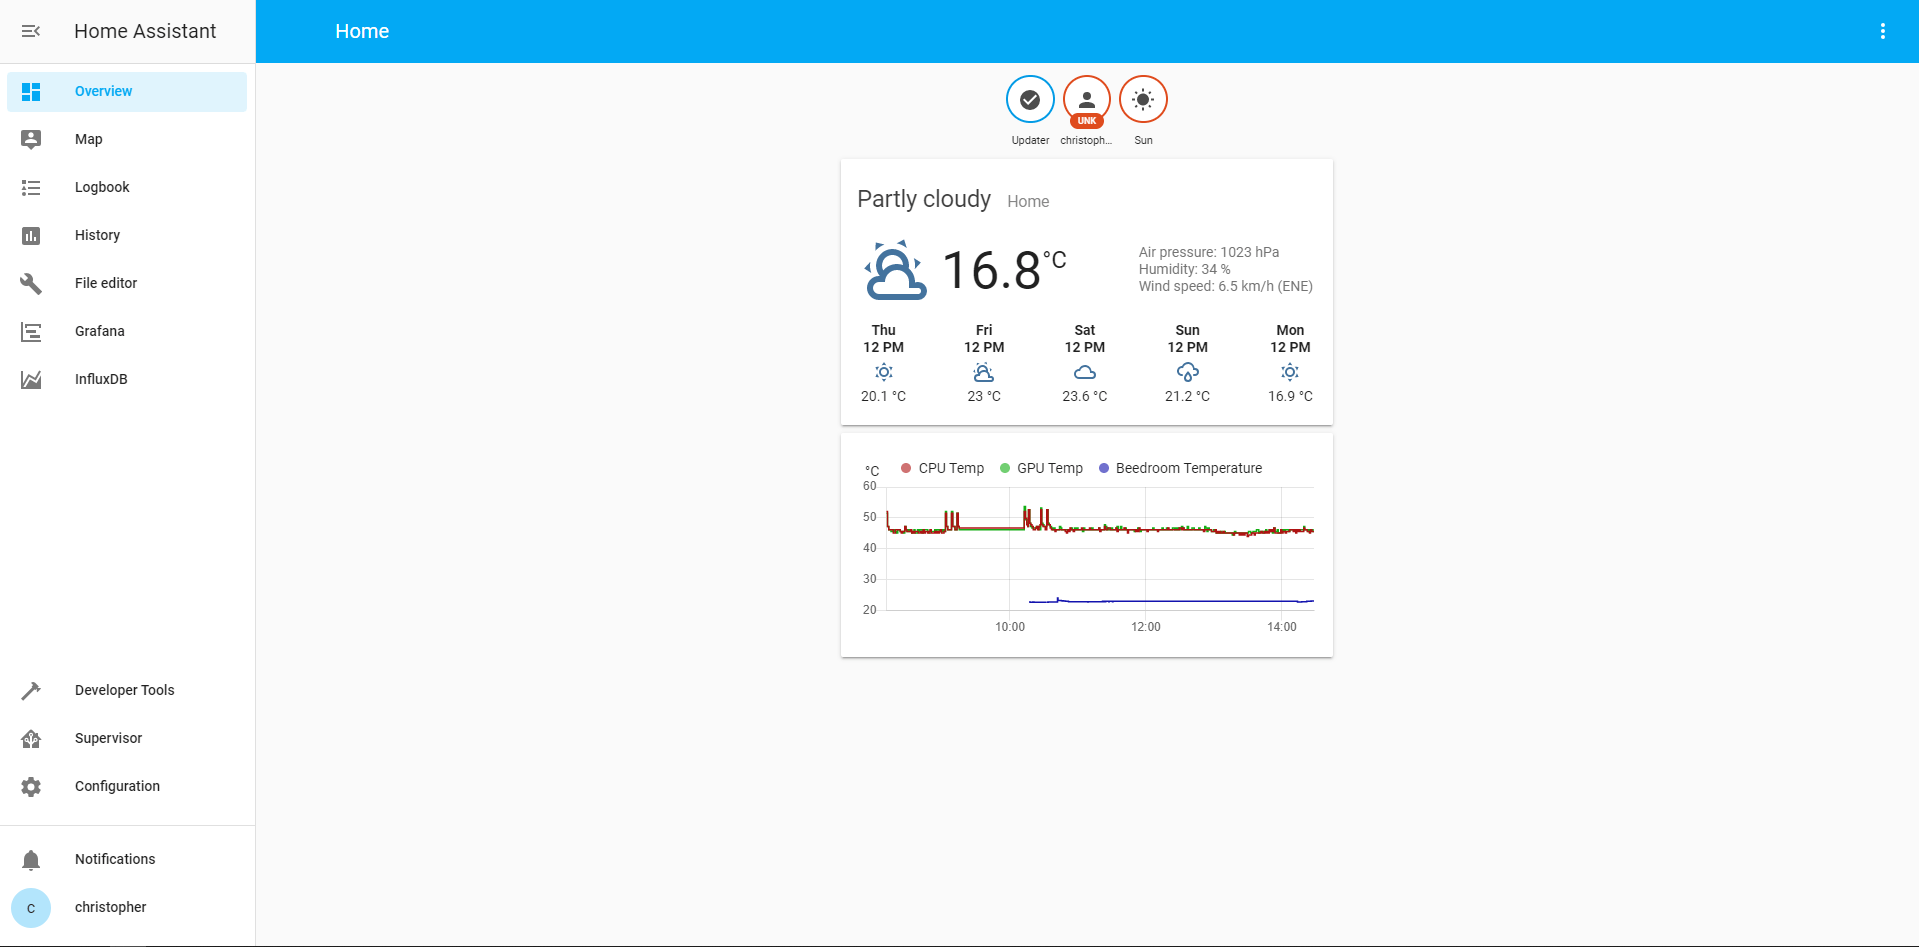
Task: Click the christopher user profile entry
Action: [110, 907]
